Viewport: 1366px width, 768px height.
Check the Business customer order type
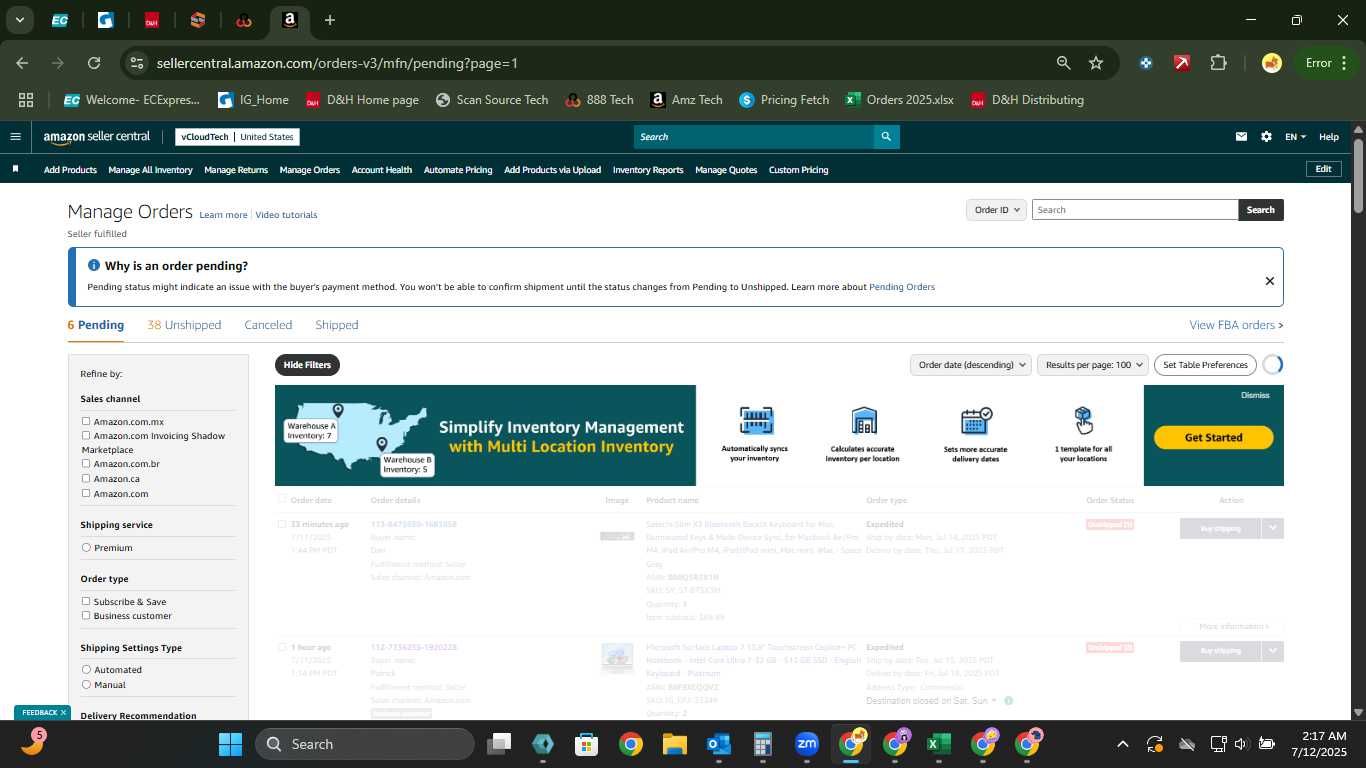86,616
